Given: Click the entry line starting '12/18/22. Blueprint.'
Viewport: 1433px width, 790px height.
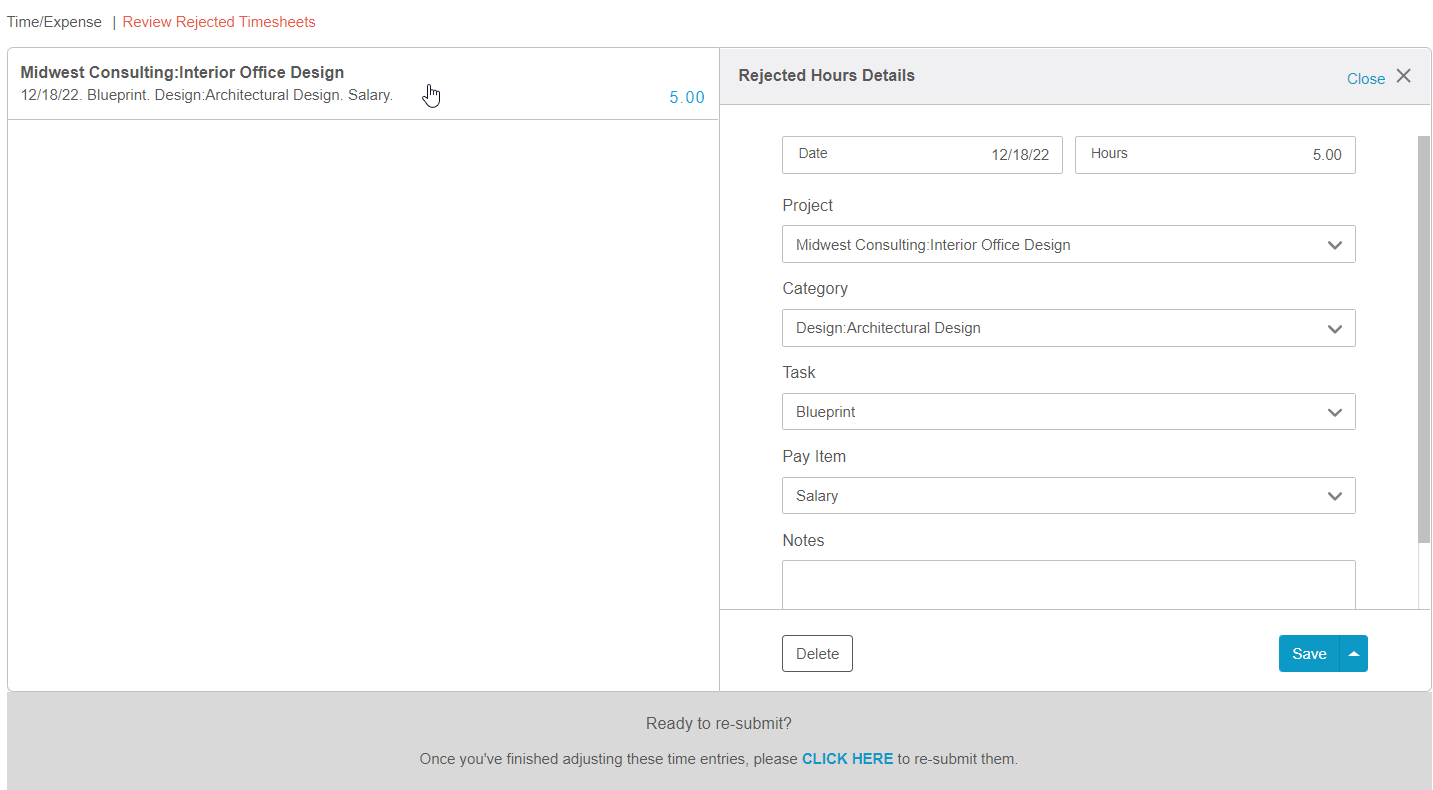Looking at the screenshot, I should [x=206, y=95].
